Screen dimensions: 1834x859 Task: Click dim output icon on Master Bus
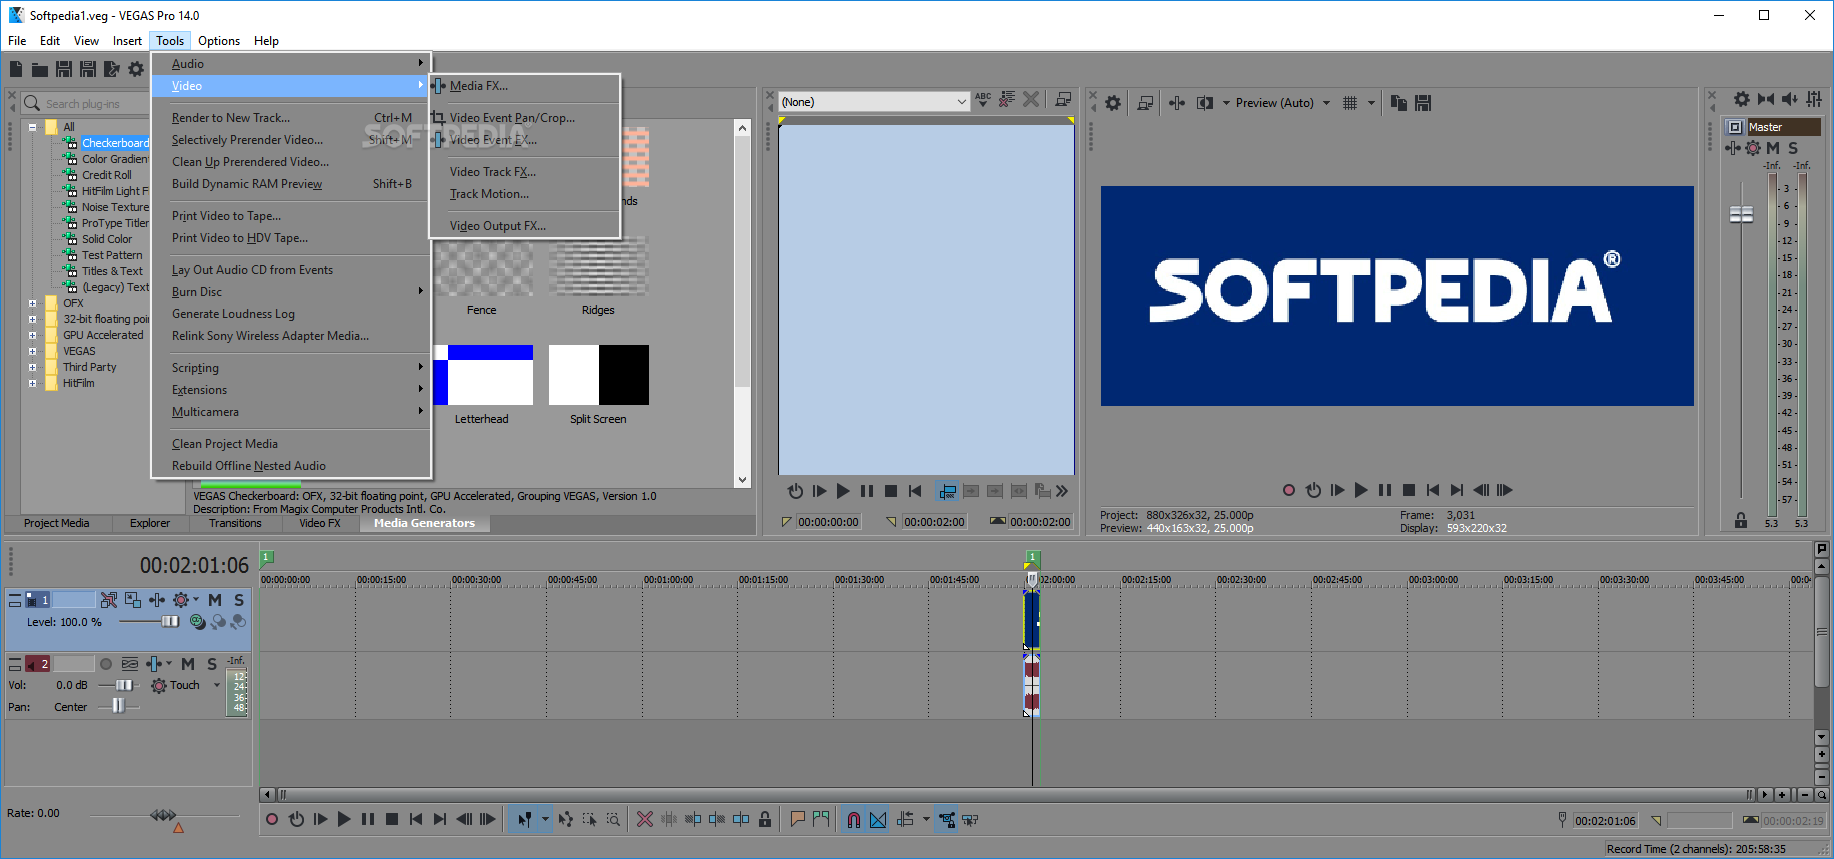[x=1790, y=99]
